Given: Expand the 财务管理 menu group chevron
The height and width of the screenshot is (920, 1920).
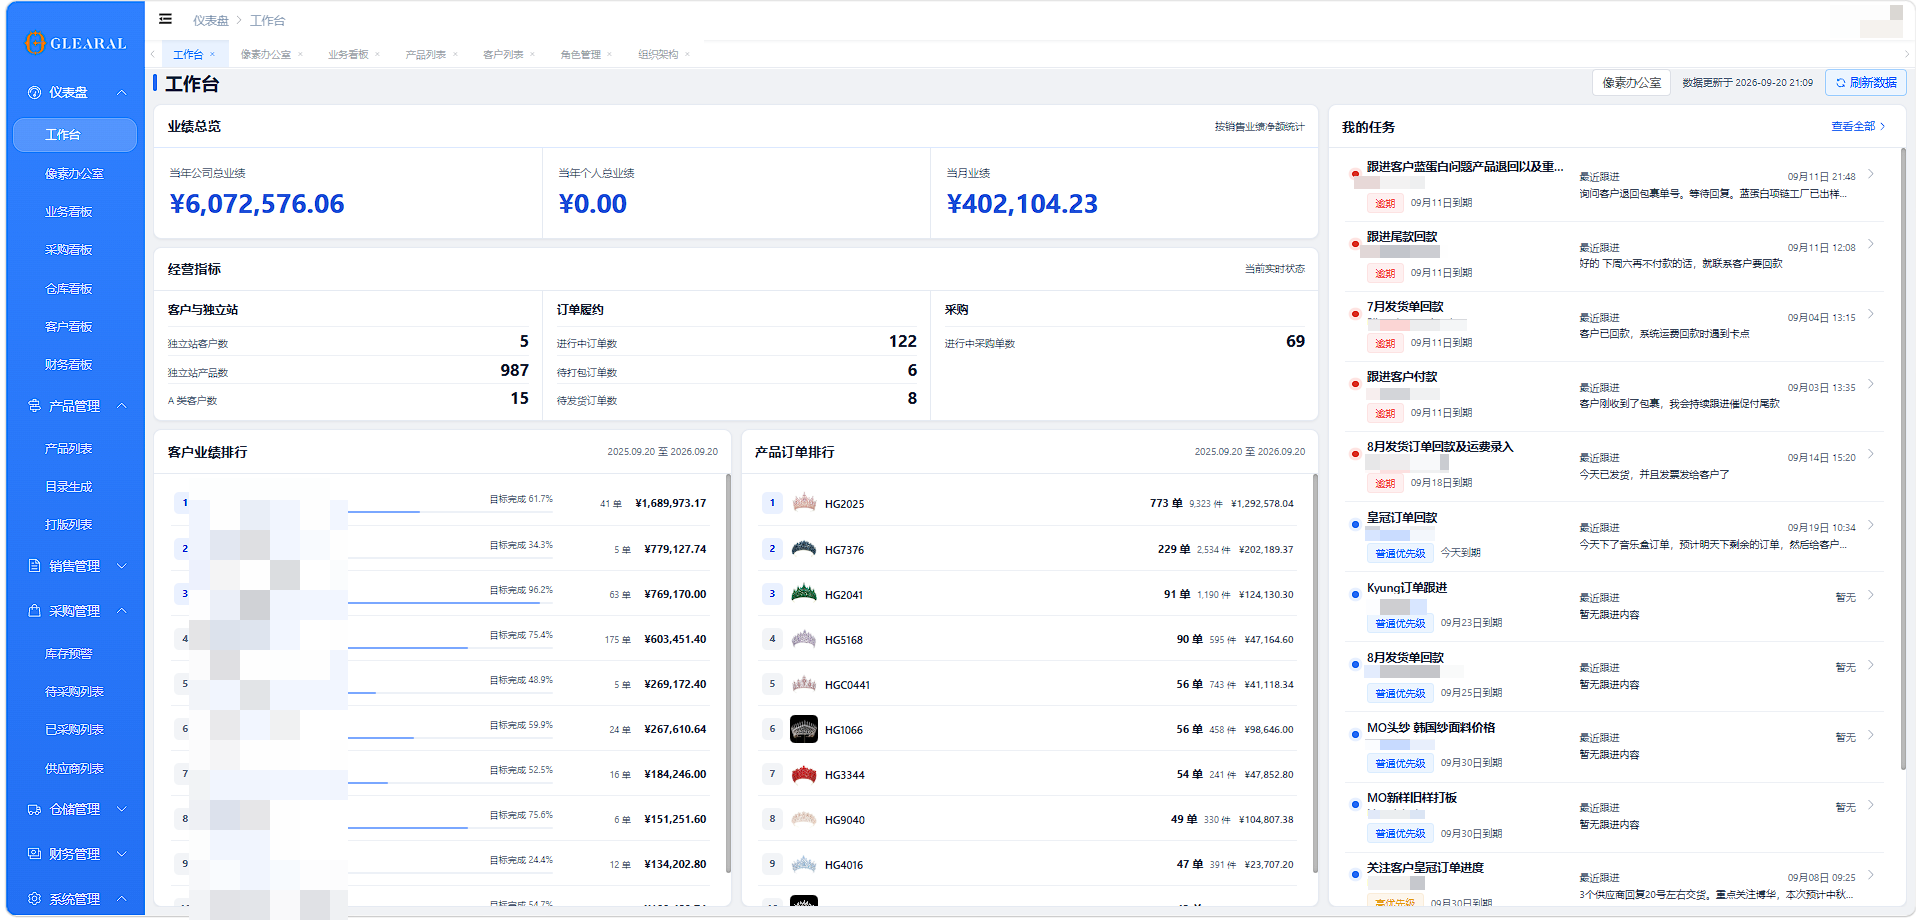Looking at the screenshot, I should (x=122, y=854).
